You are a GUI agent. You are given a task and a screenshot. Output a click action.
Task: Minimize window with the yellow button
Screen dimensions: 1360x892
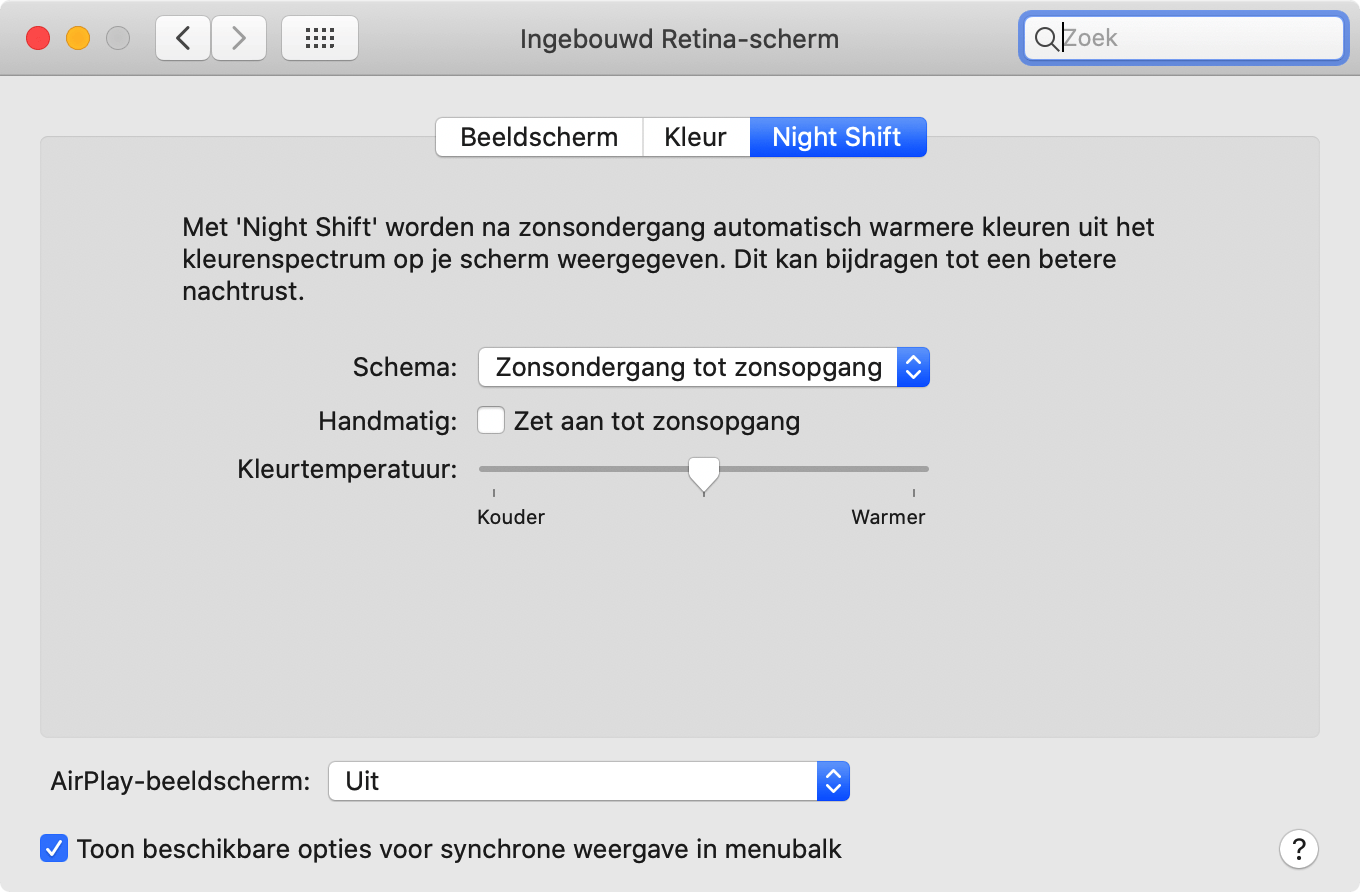click(78, 39)
